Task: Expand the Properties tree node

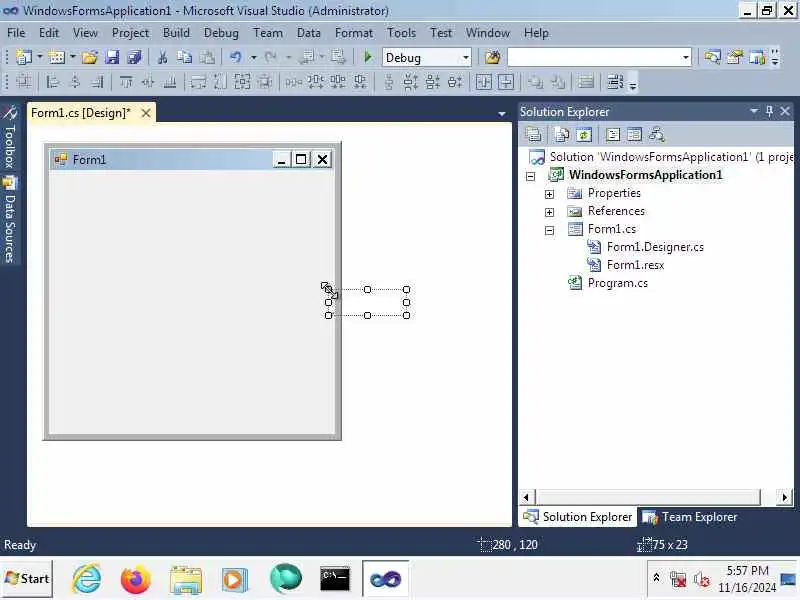Action: [549, 194]
